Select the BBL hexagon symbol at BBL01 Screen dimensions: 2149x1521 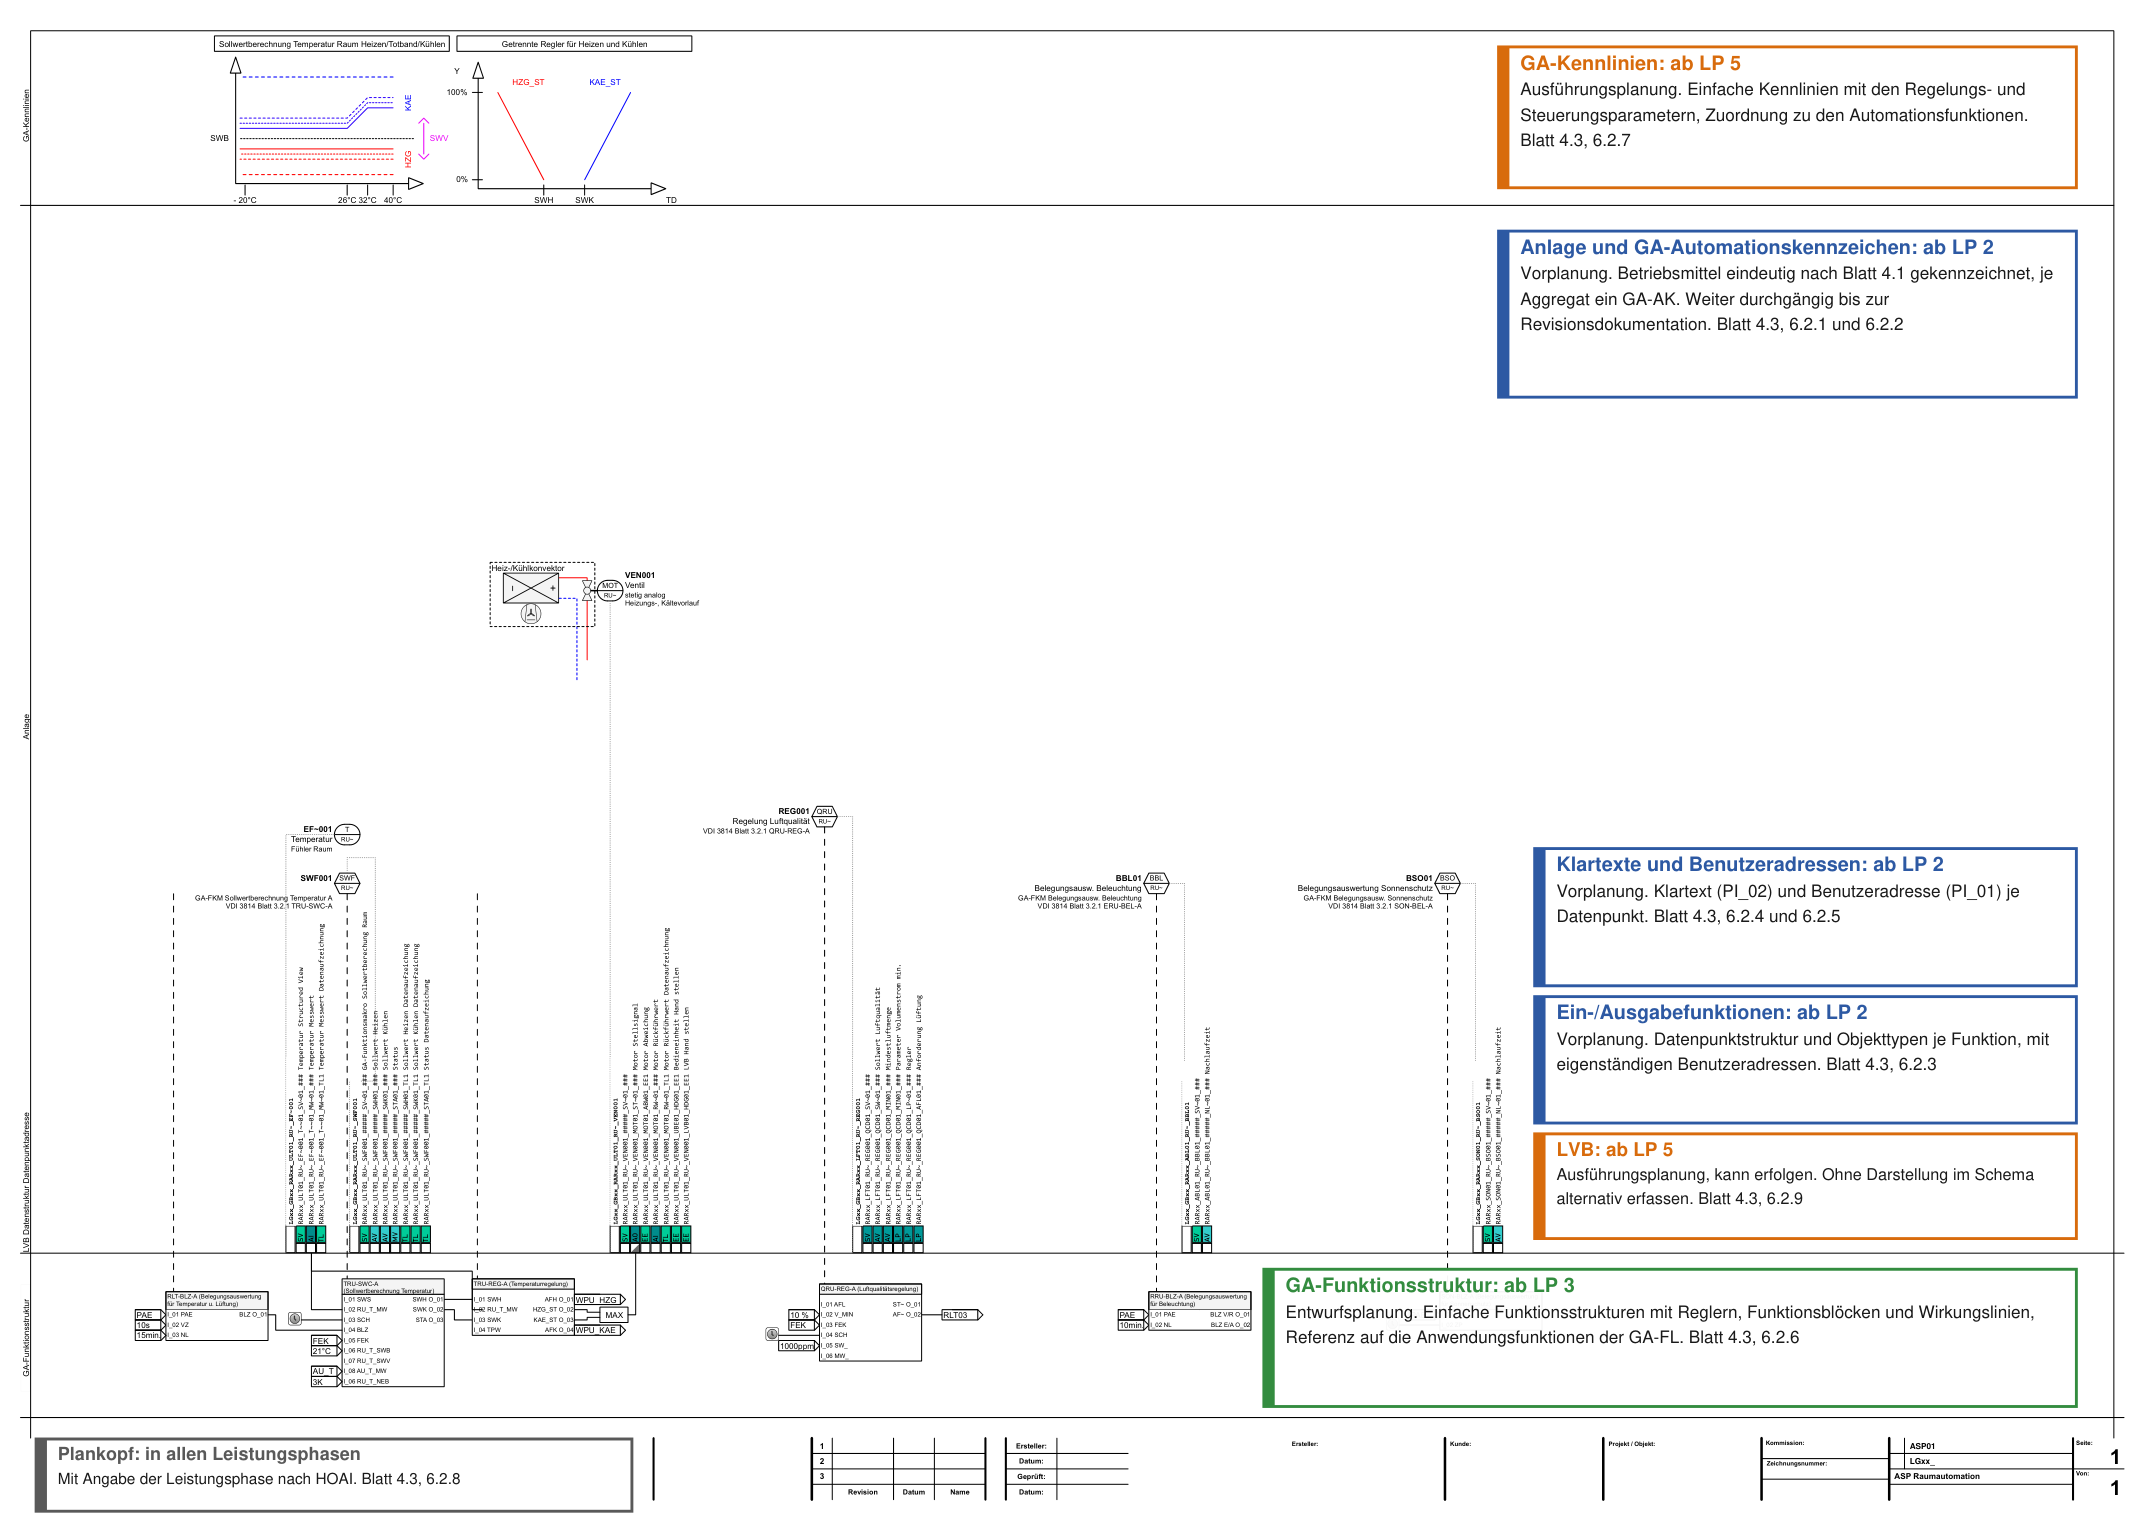pyautogui.click(x=1156, y=883)
